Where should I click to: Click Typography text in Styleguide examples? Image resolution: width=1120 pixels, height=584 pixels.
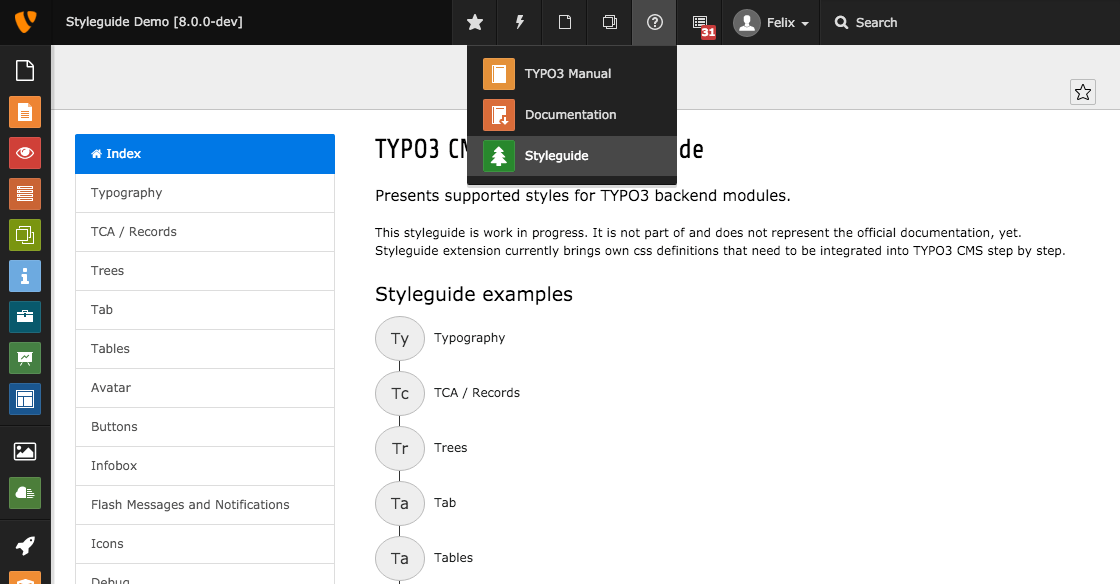click(469, 338)
